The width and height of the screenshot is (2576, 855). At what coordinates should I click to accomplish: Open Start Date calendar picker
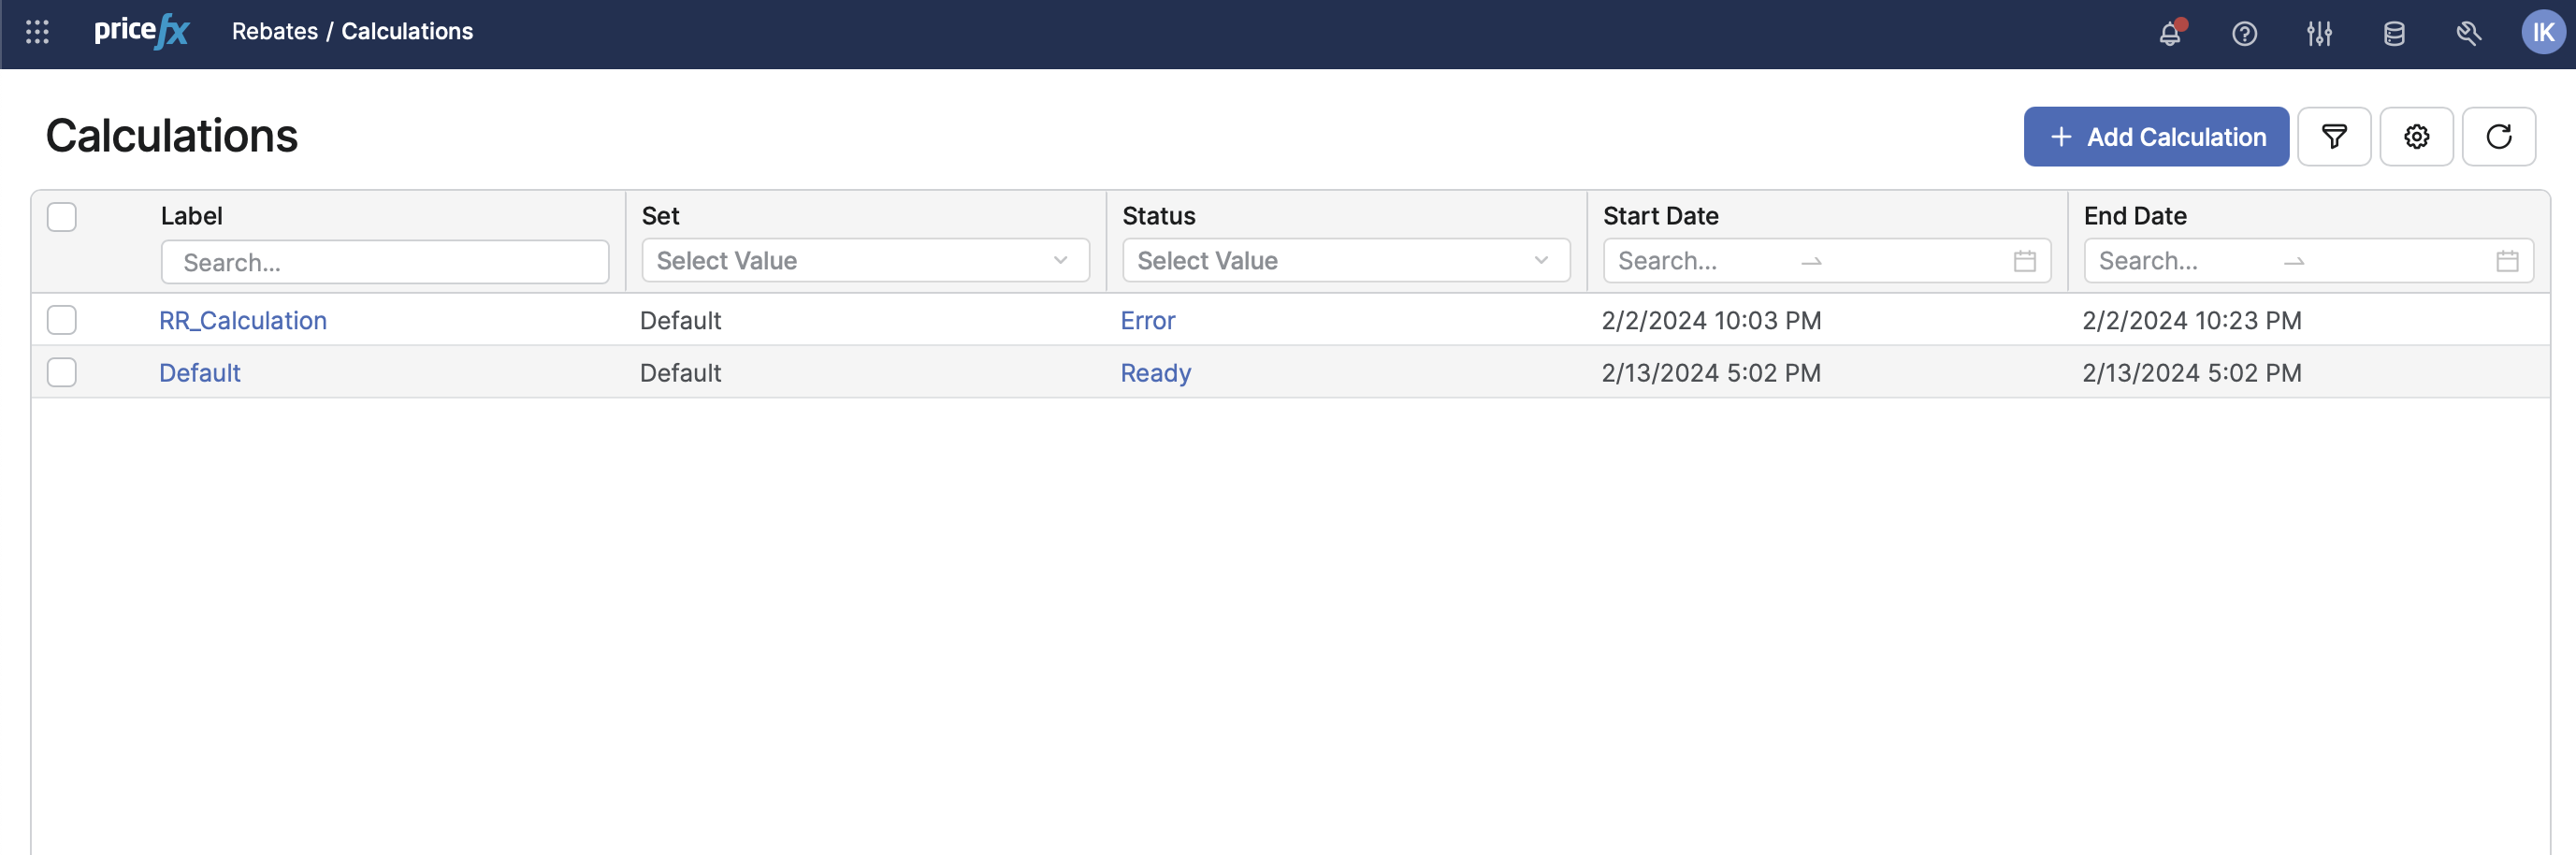2024,261
